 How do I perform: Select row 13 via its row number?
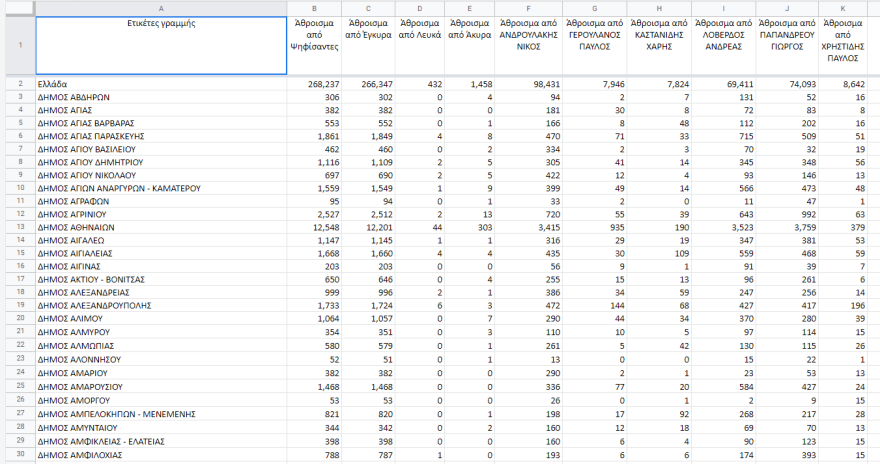(x=19, y=227)
